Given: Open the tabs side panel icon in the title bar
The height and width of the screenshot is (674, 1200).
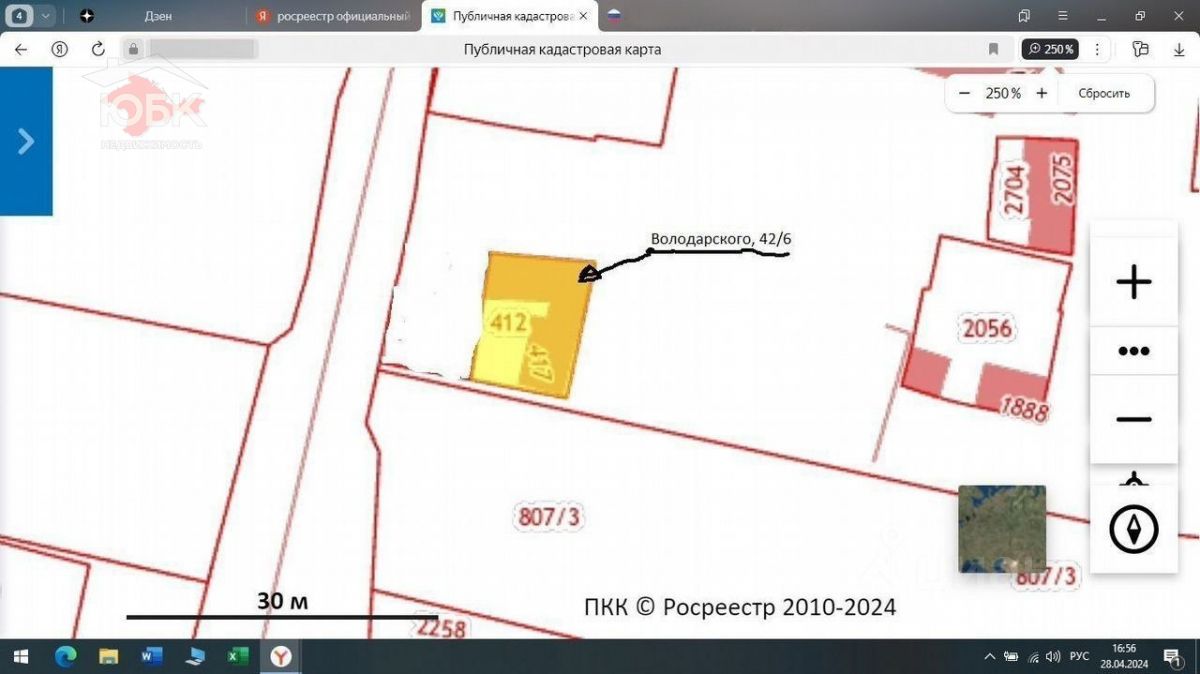Looking at the screenshot, I should point(1024,16).
